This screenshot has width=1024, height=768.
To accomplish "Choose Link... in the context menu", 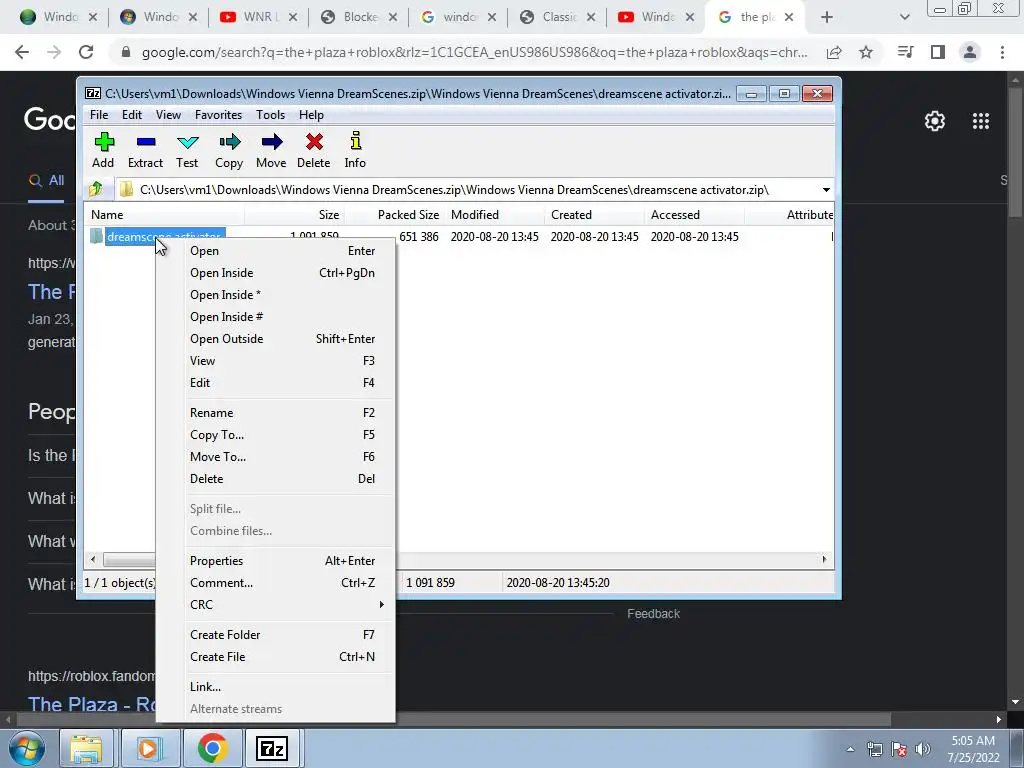I will (275, 687).
